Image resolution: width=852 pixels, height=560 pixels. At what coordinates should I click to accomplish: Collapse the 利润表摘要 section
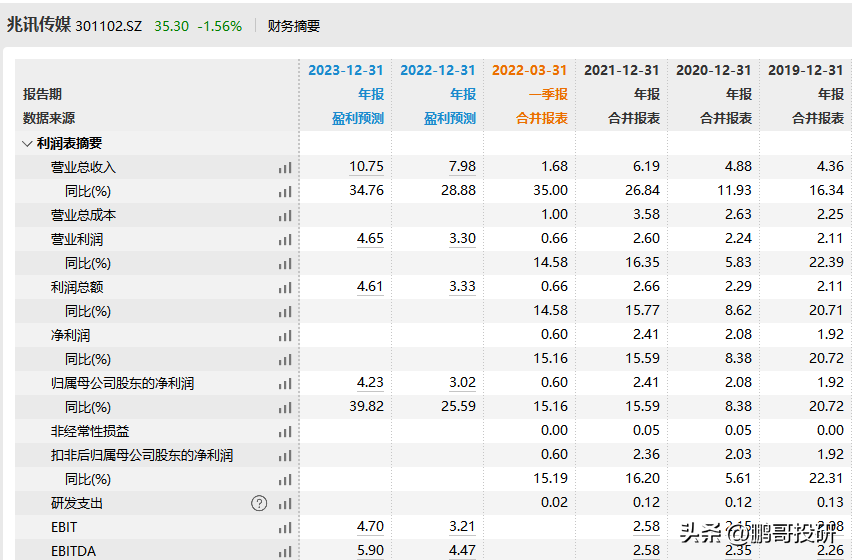27,144
